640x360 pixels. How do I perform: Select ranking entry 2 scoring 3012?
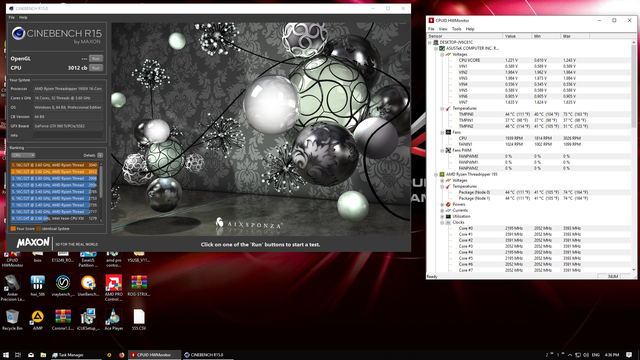click(x=54, y=172)
